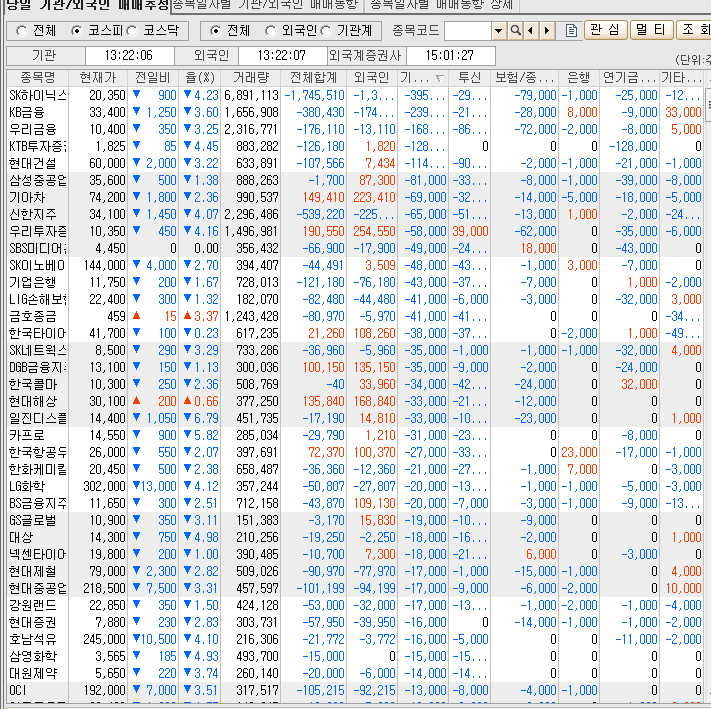Sort by the 전일비 column header
Viewport: 711px width, 709px height.
152,78
